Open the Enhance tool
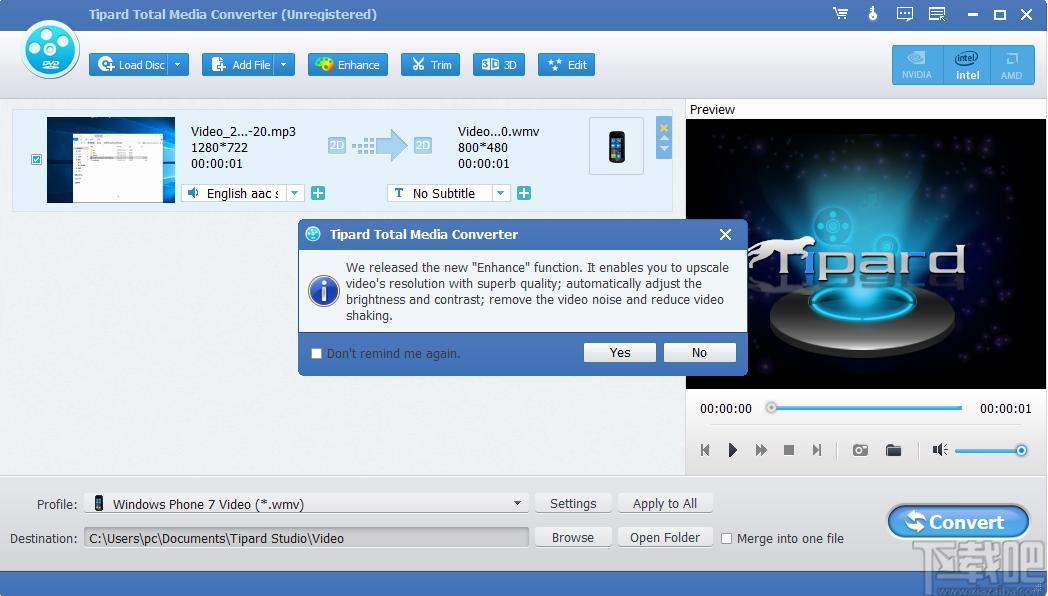The image size is (1048, 596). pyautogui.click(x=348, y=65)
